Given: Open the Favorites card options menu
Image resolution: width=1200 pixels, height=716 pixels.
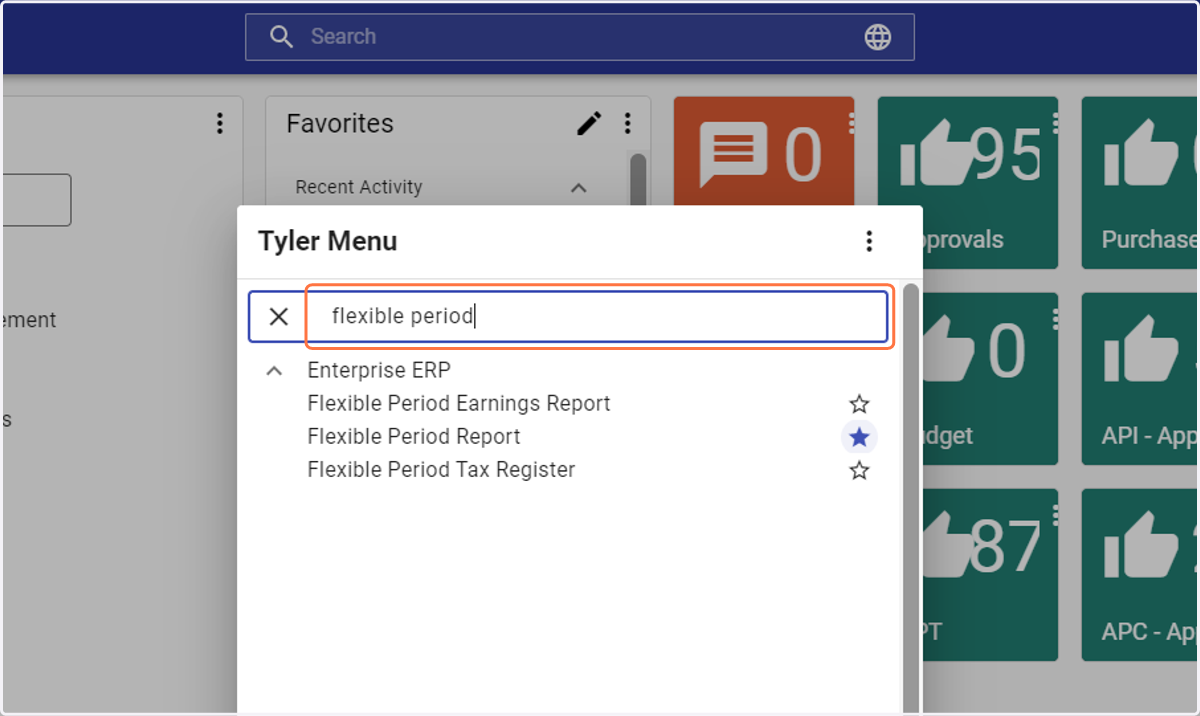Looking at the screenshot, I should 628,123.
